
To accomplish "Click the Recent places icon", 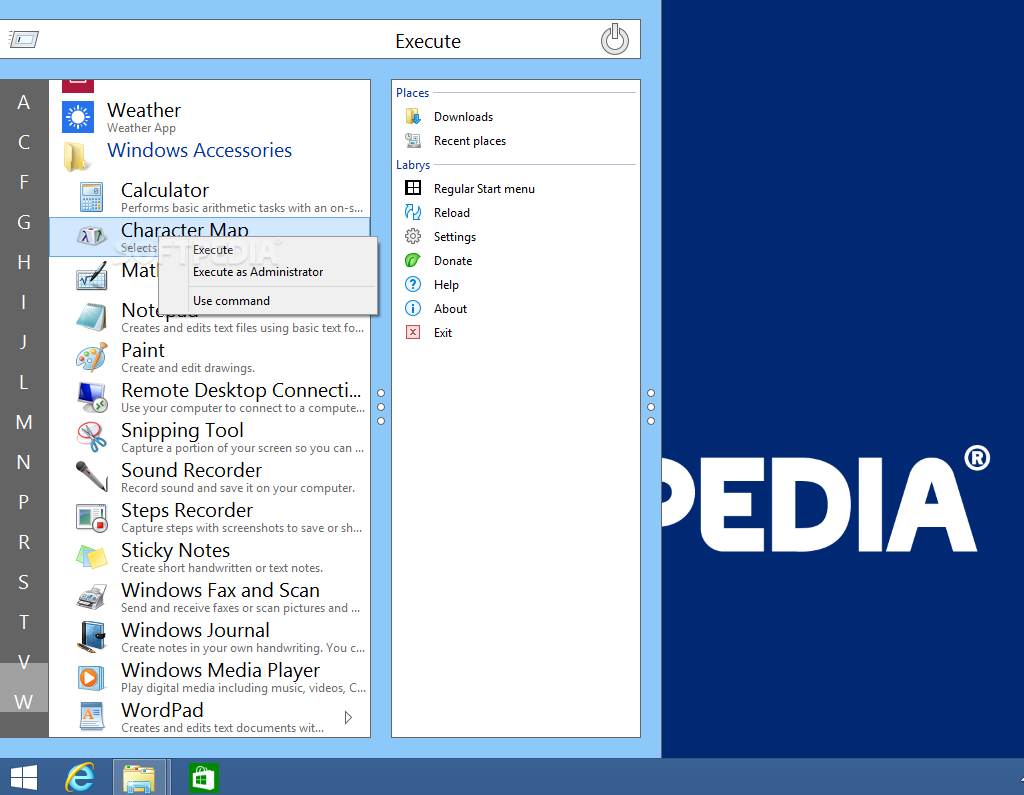I will tap(413, 140).
